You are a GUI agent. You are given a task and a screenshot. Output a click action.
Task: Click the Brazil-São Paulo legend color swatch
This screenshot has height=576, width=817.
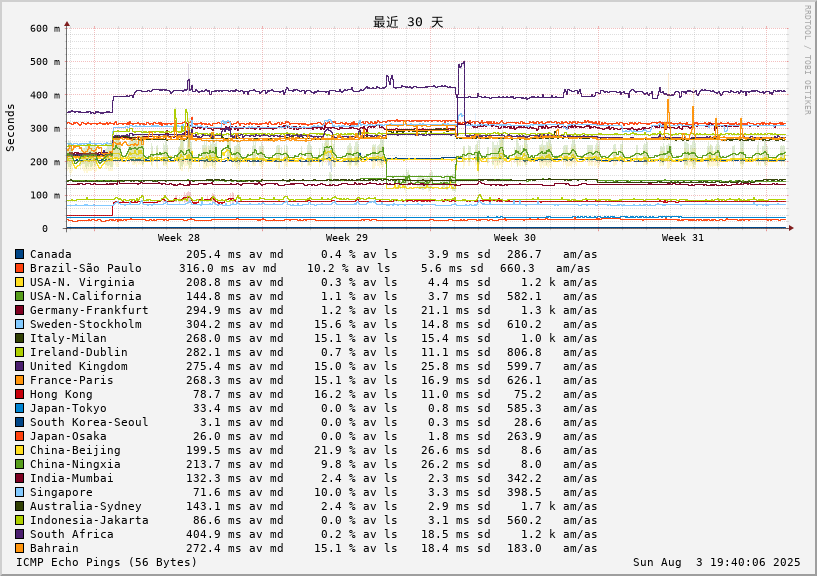point(19,268)
